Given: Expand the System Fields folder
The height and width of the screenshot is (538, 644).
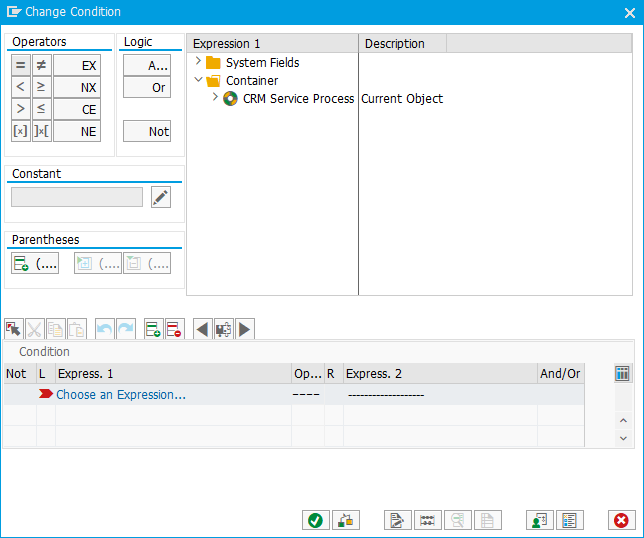Looking at the screenshot, I should 198,62.
